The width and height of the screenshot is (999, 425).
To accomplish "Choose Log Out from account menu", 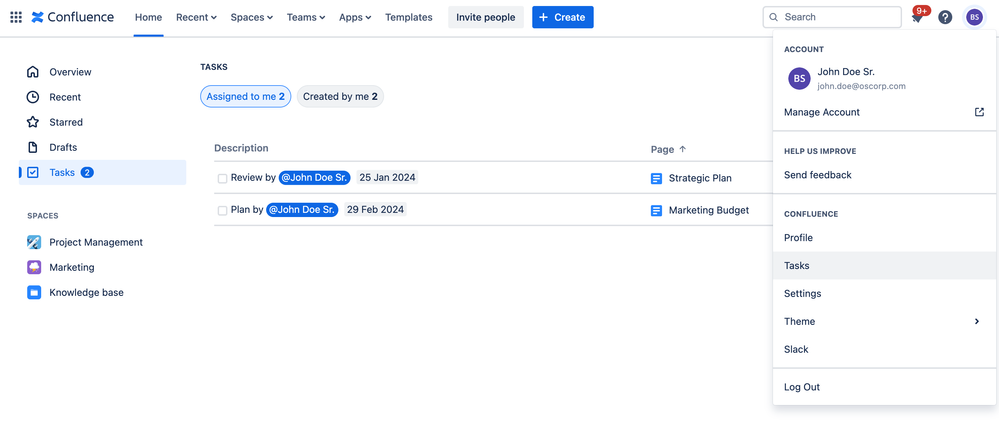I will coord(885,387).
